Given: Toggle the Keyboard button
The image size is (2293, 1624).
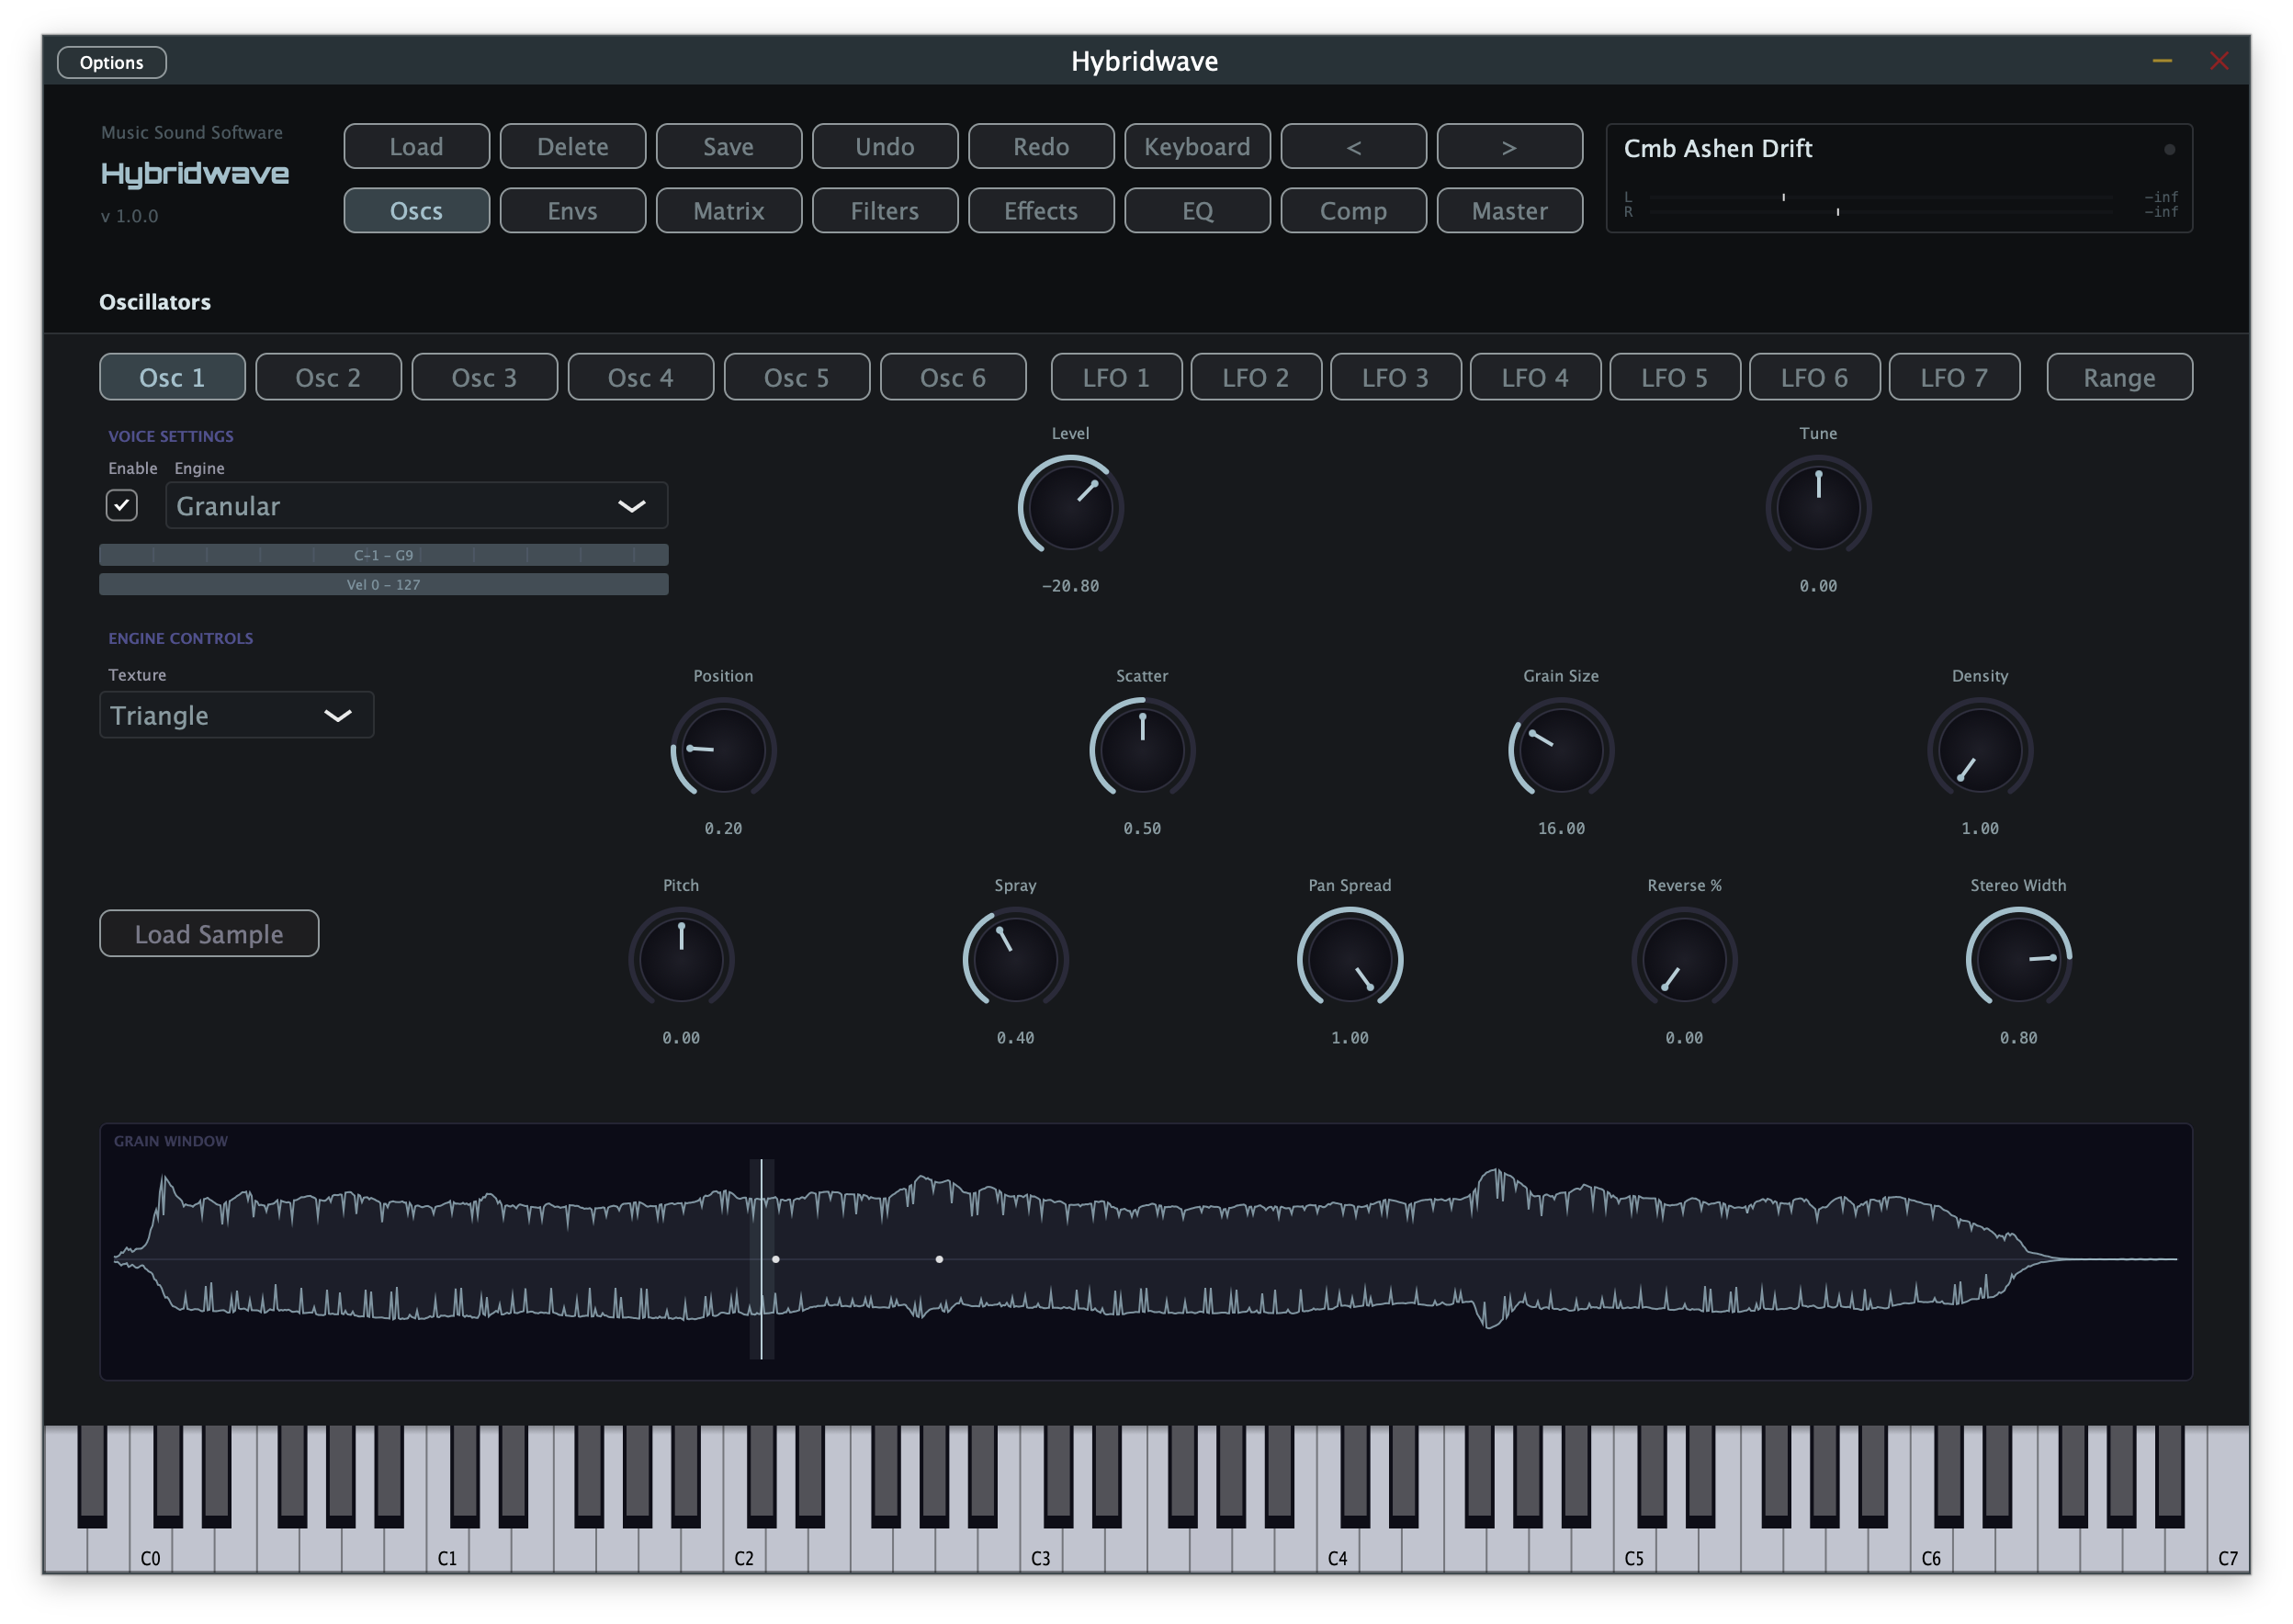Looking at the screenshot, I should click(1196, 146).
